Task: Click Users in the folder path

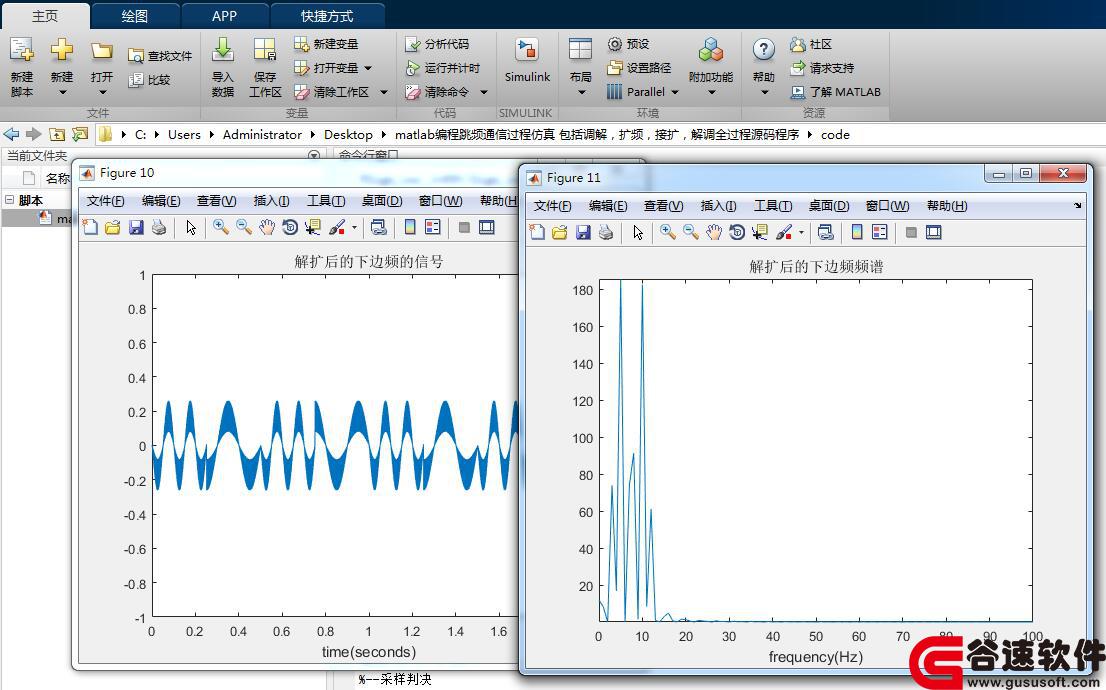Action: coord(184,134)
